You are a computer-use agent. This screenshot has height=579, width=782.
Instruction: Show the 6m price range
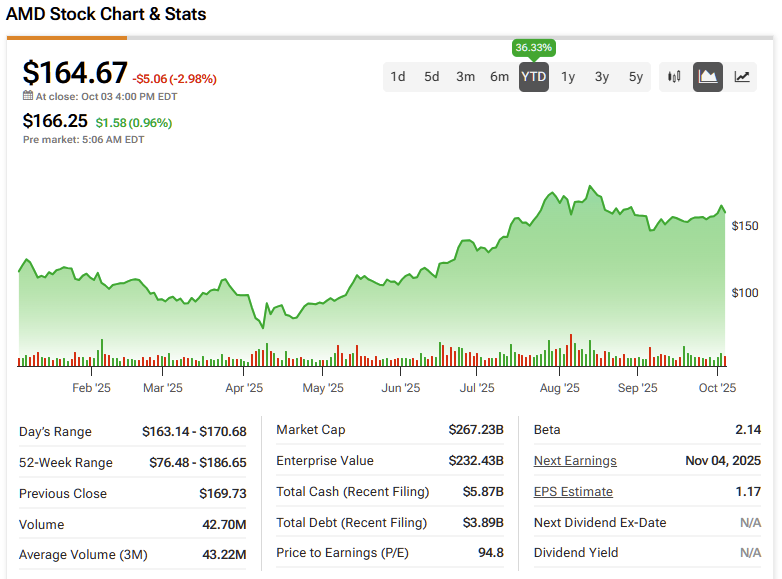(499, 77)
